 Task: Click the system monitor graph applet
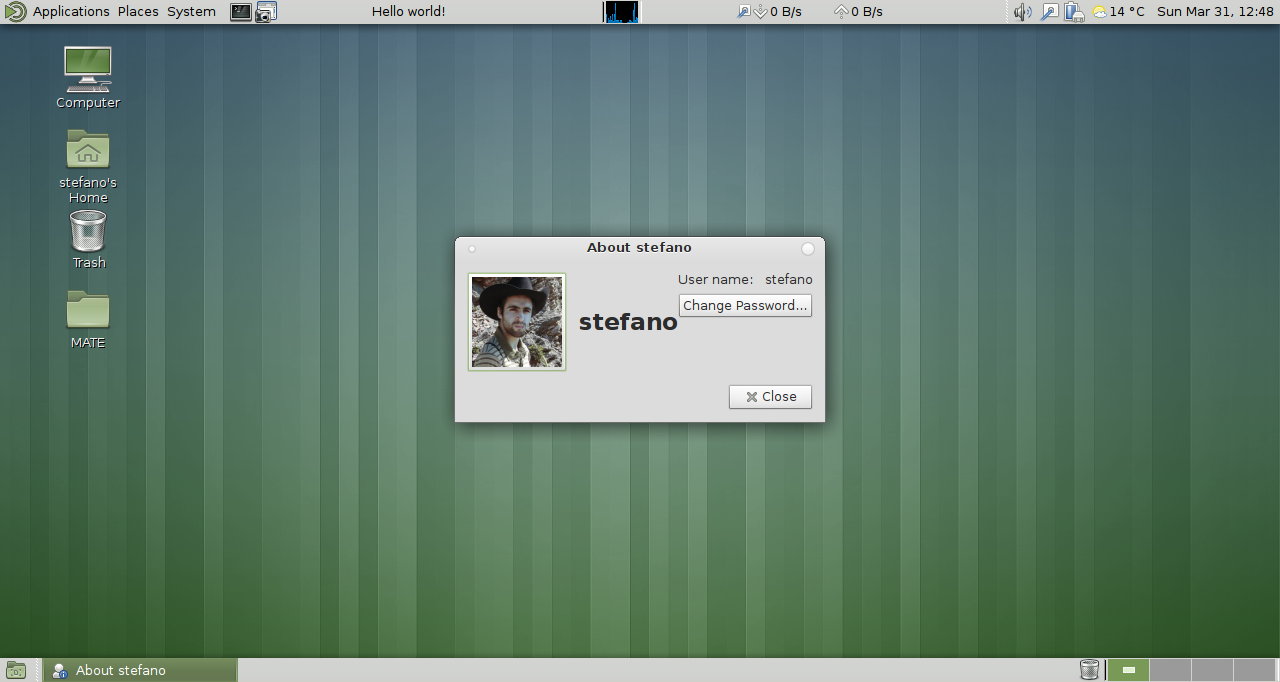pyautogui.click(x=621, y=12)
